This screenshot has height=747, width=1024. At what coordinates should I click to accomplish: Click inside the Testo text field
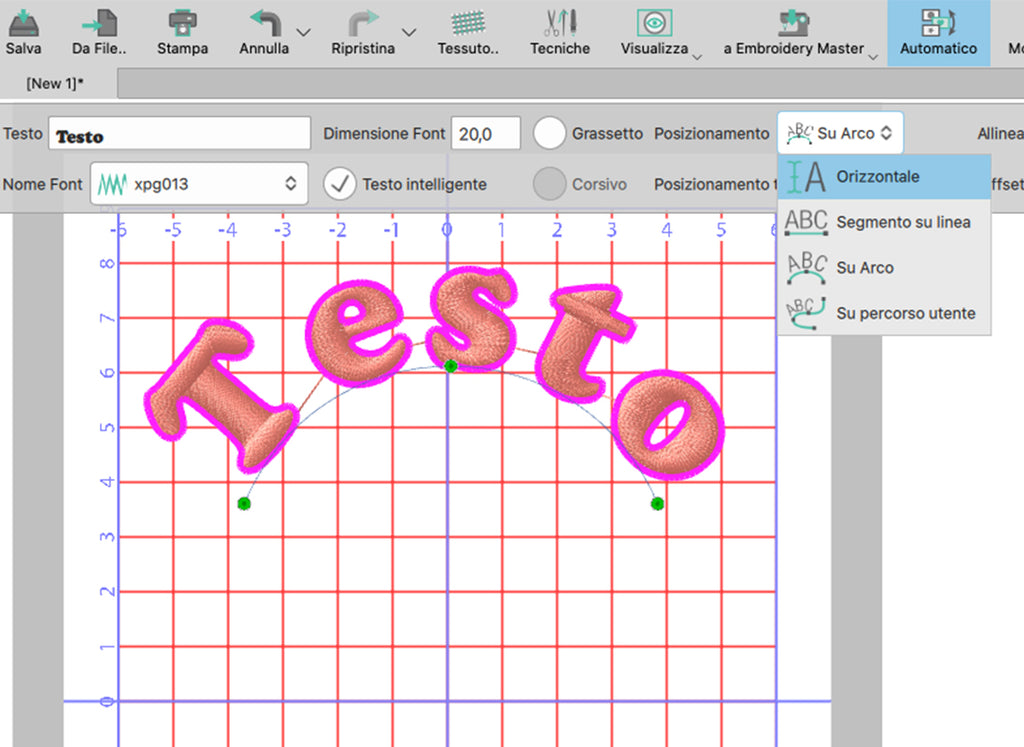[180, 132]
